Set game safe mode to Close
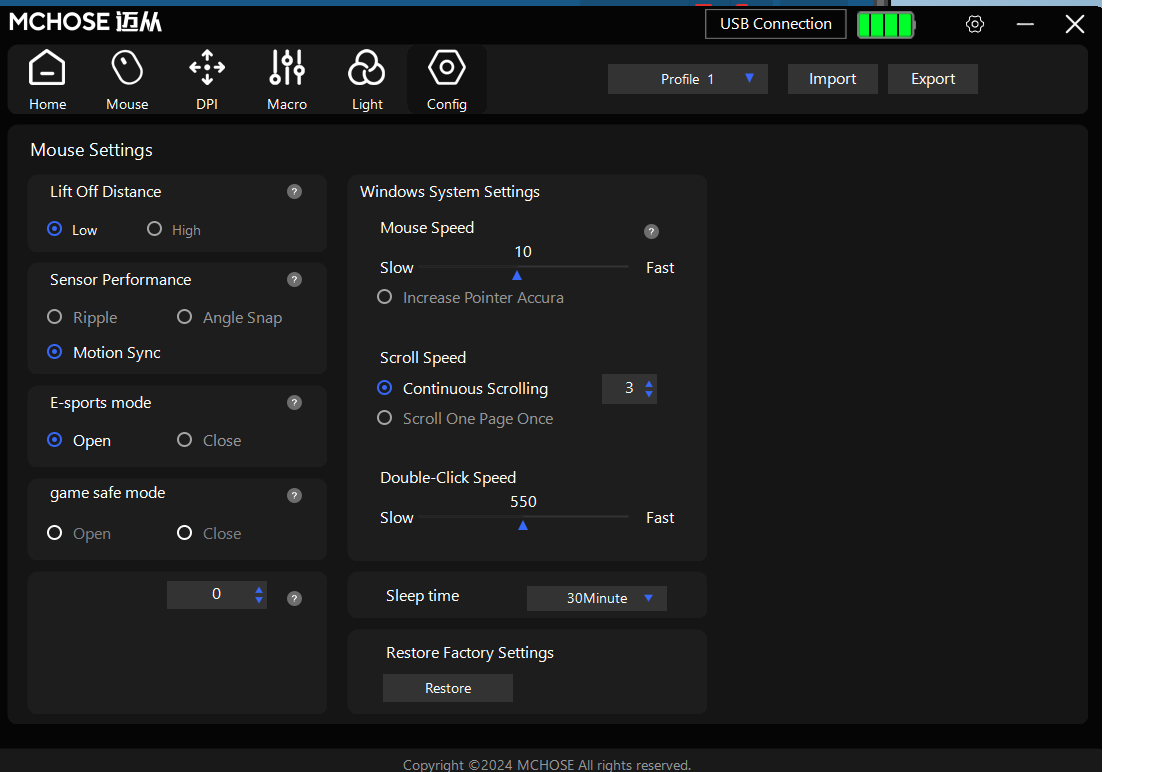Screen dimensions: 1152x772 (x=184, y=533)
